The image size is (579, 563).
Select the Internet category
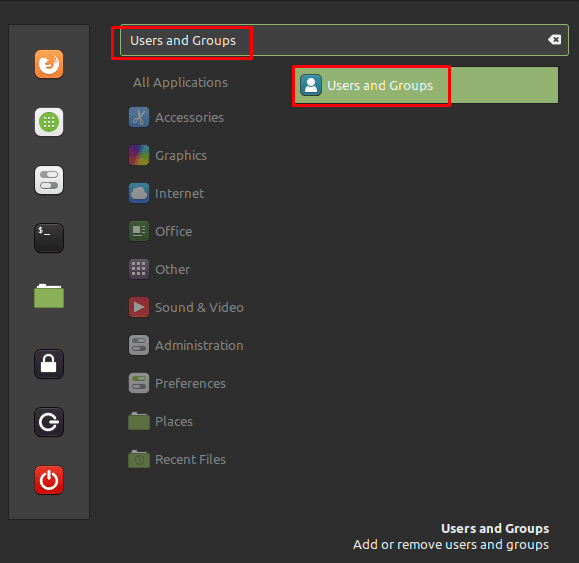click(x=167, y=193)
